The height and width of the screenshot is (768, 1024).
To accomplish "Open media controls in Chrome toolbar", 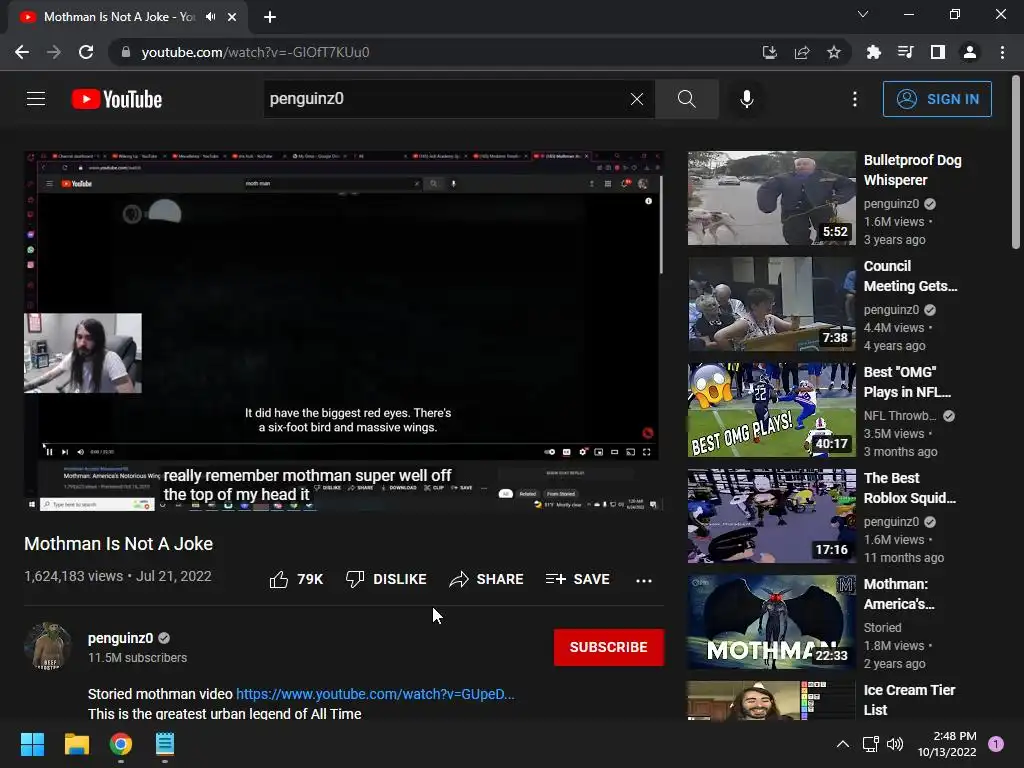I will pos(906,52).
